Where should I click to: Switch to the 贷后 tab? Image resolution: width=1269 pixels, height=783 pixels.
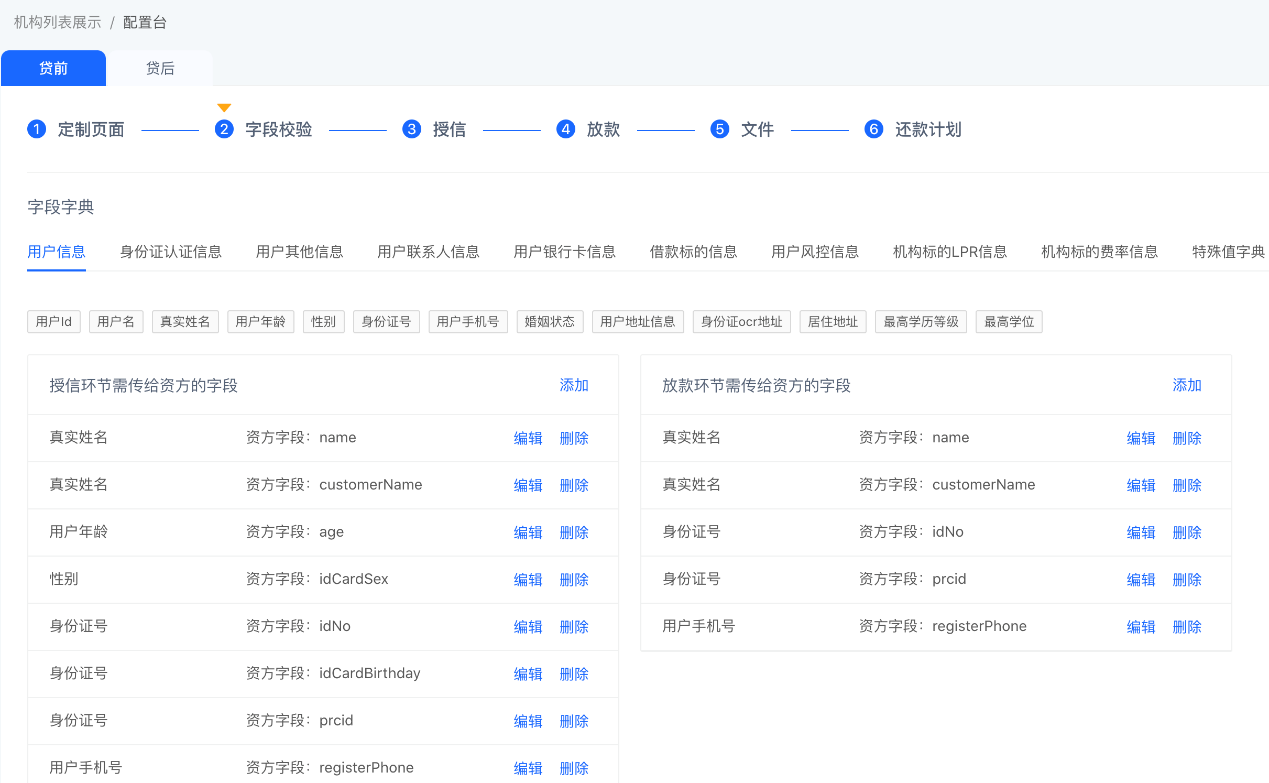(160, 68)
